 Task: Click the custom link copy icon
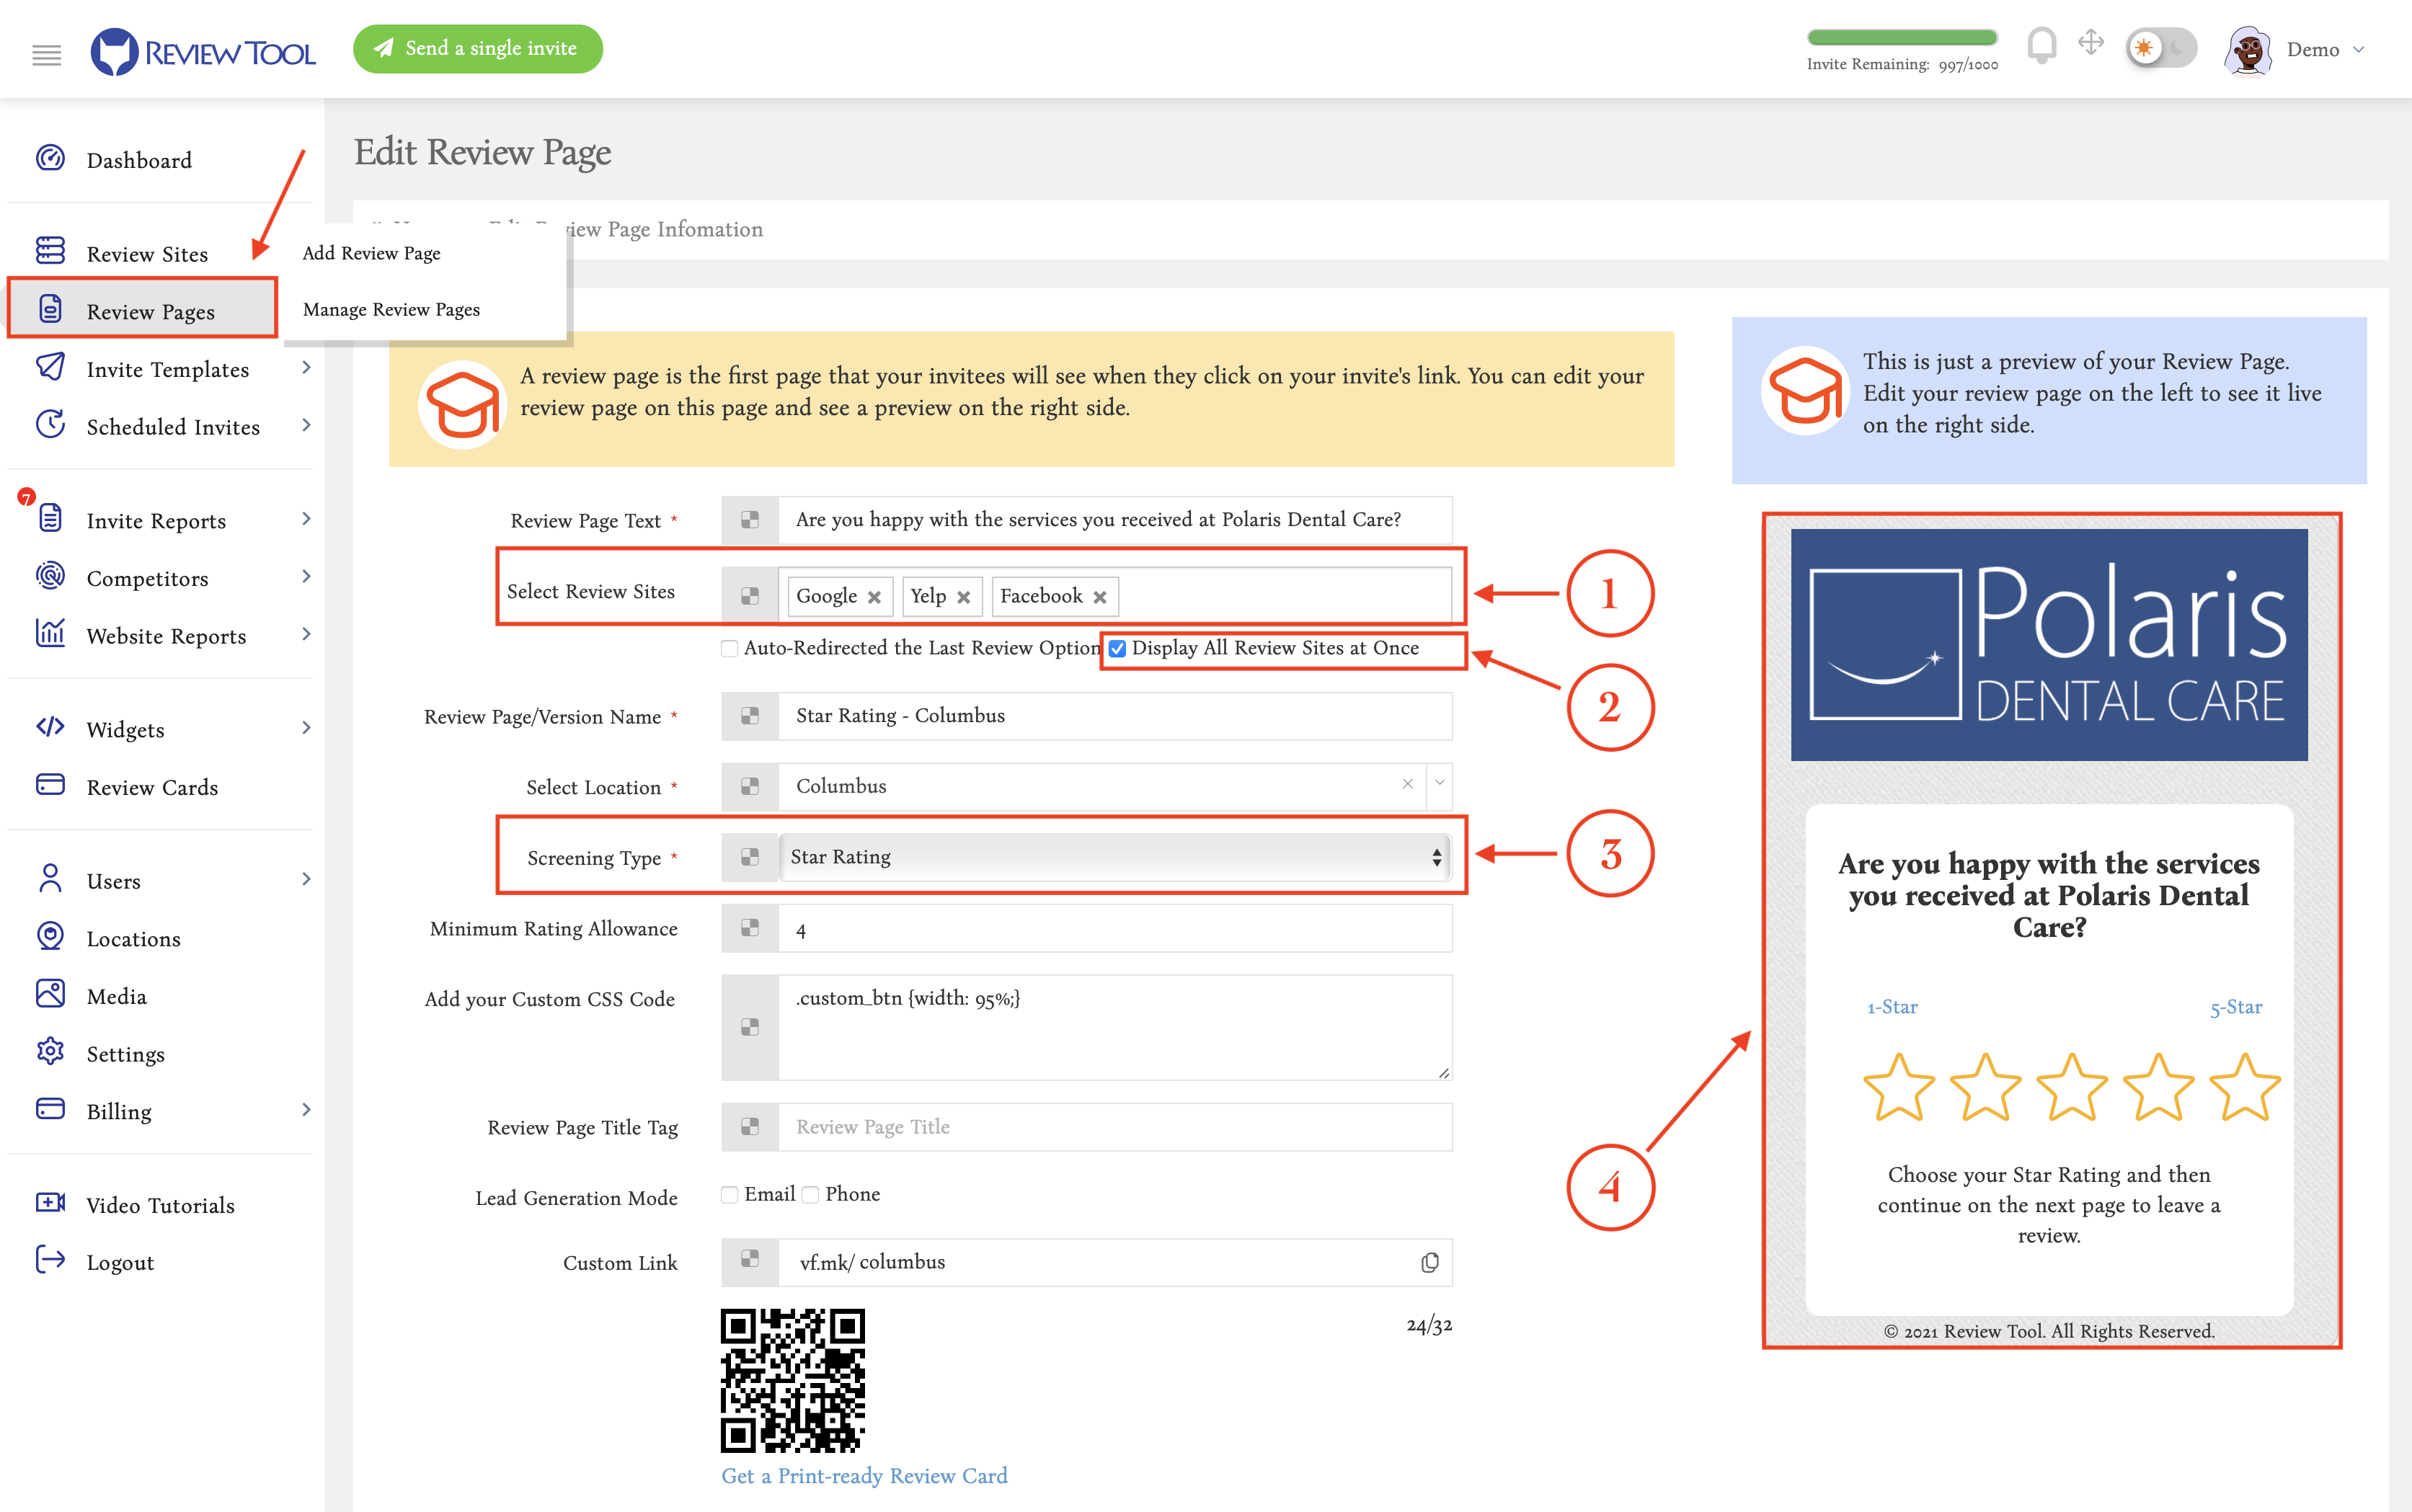click(x=1429, y=1261)
